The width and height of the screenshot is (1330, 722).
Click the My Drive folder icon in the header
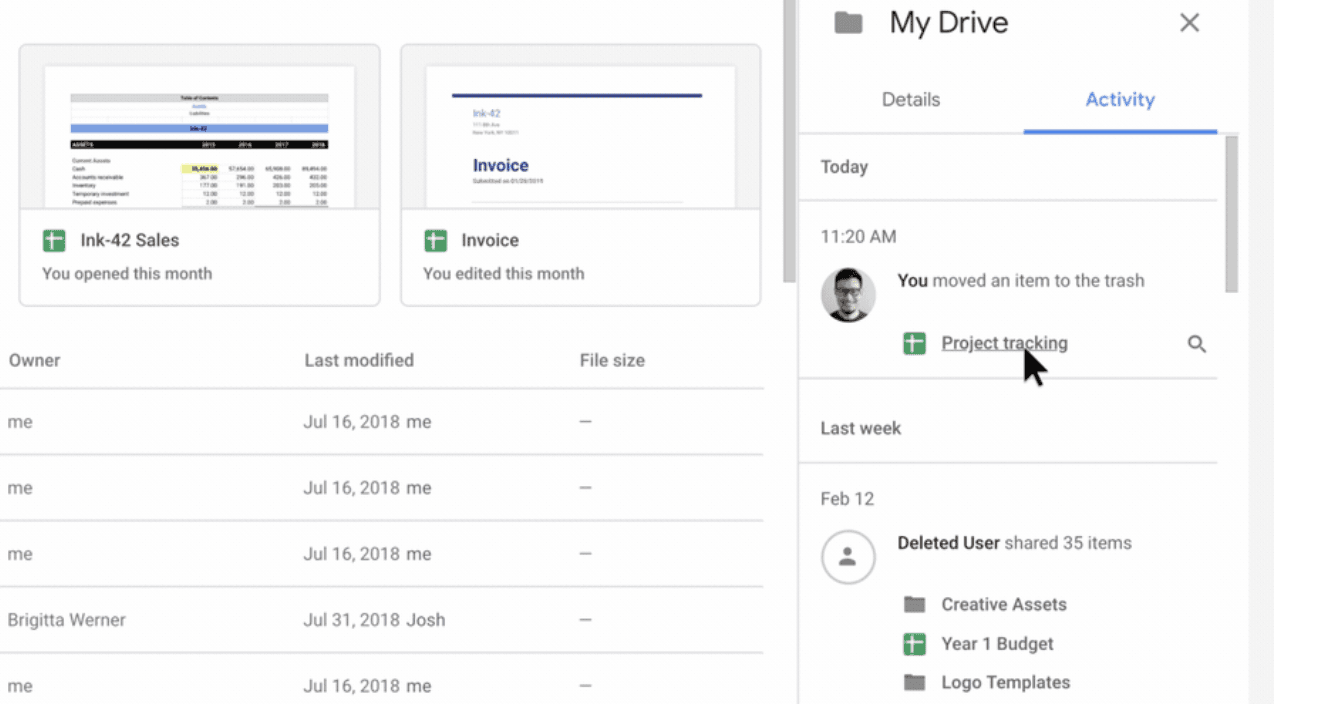tap(845, 22)
